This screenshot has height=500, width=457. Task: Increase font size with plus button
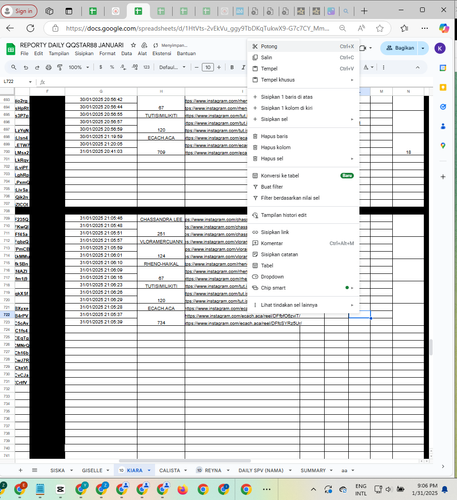219,67
